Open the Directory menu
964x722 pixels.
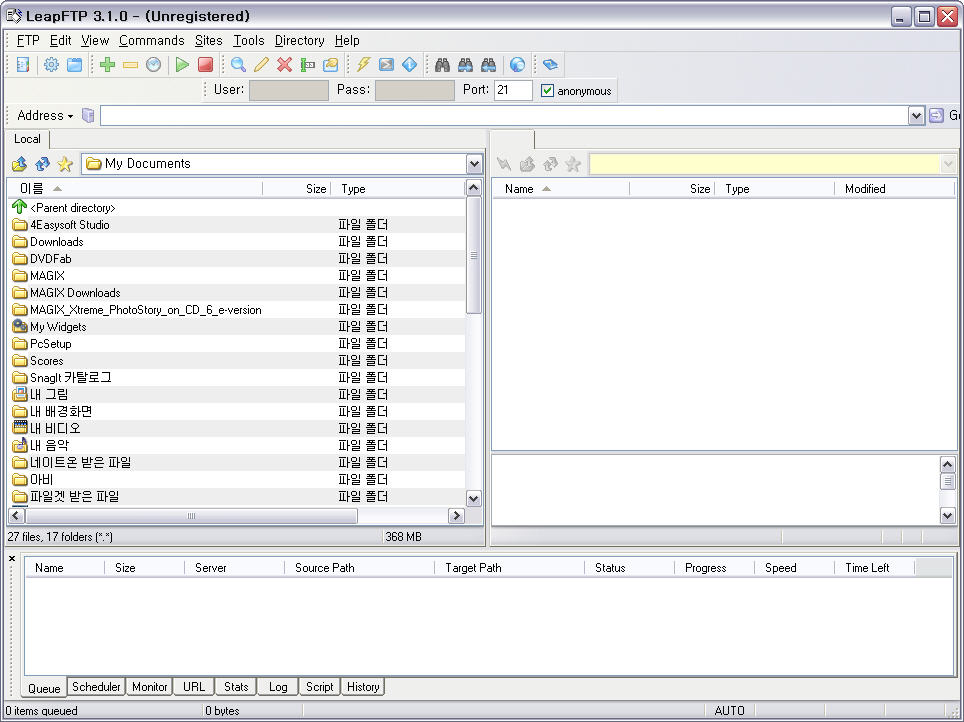pos(299,41)
